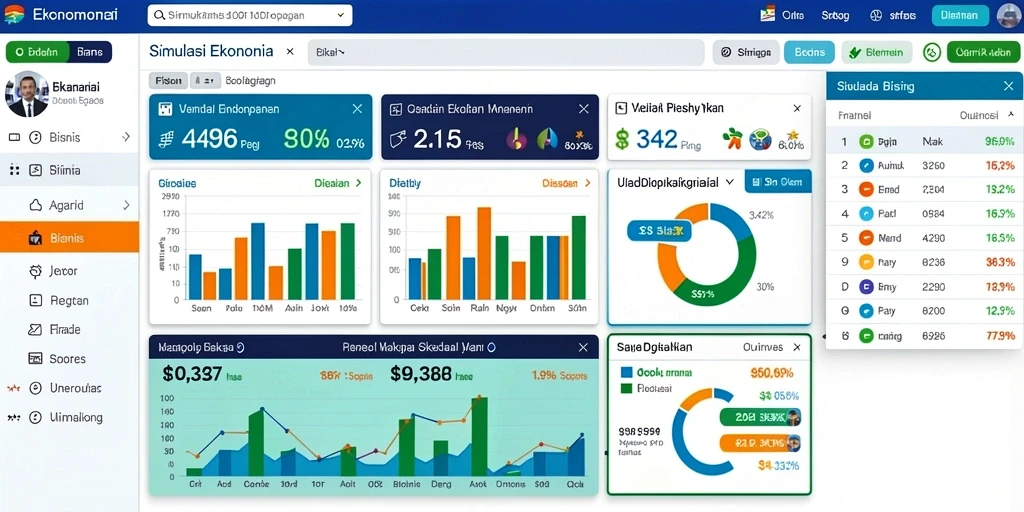Viewport: 1024px width, 512px height.
Task: Toggle the Ooolk nnanai blue legend checkbox
Action: point(626,372)
